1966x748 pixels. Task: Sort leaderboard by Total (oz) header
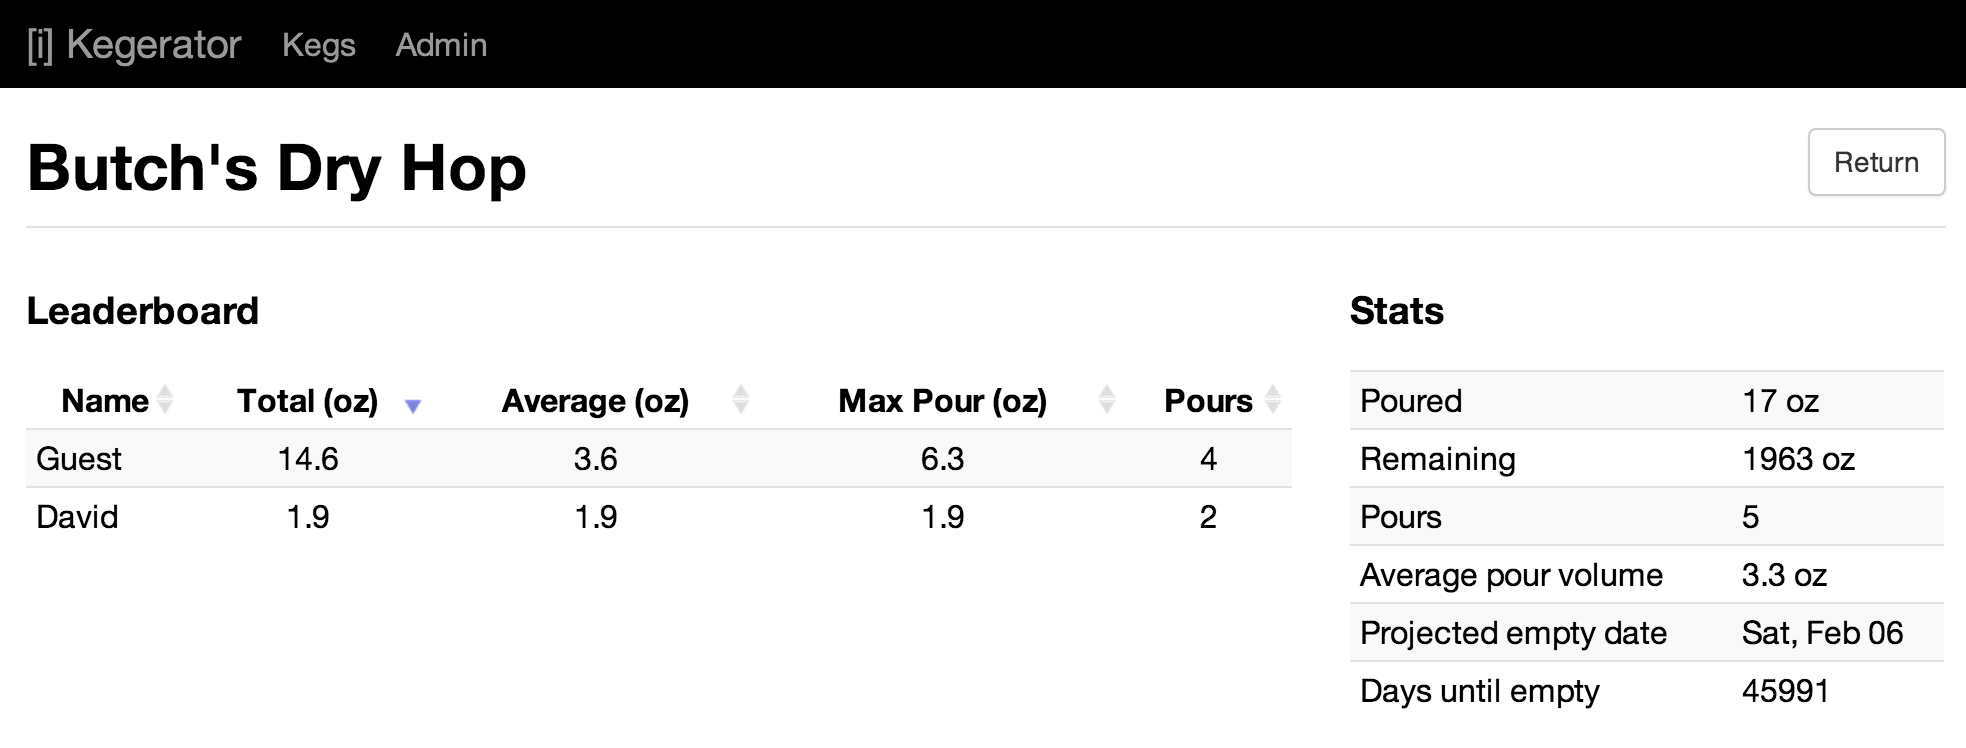tap(307, 401)
